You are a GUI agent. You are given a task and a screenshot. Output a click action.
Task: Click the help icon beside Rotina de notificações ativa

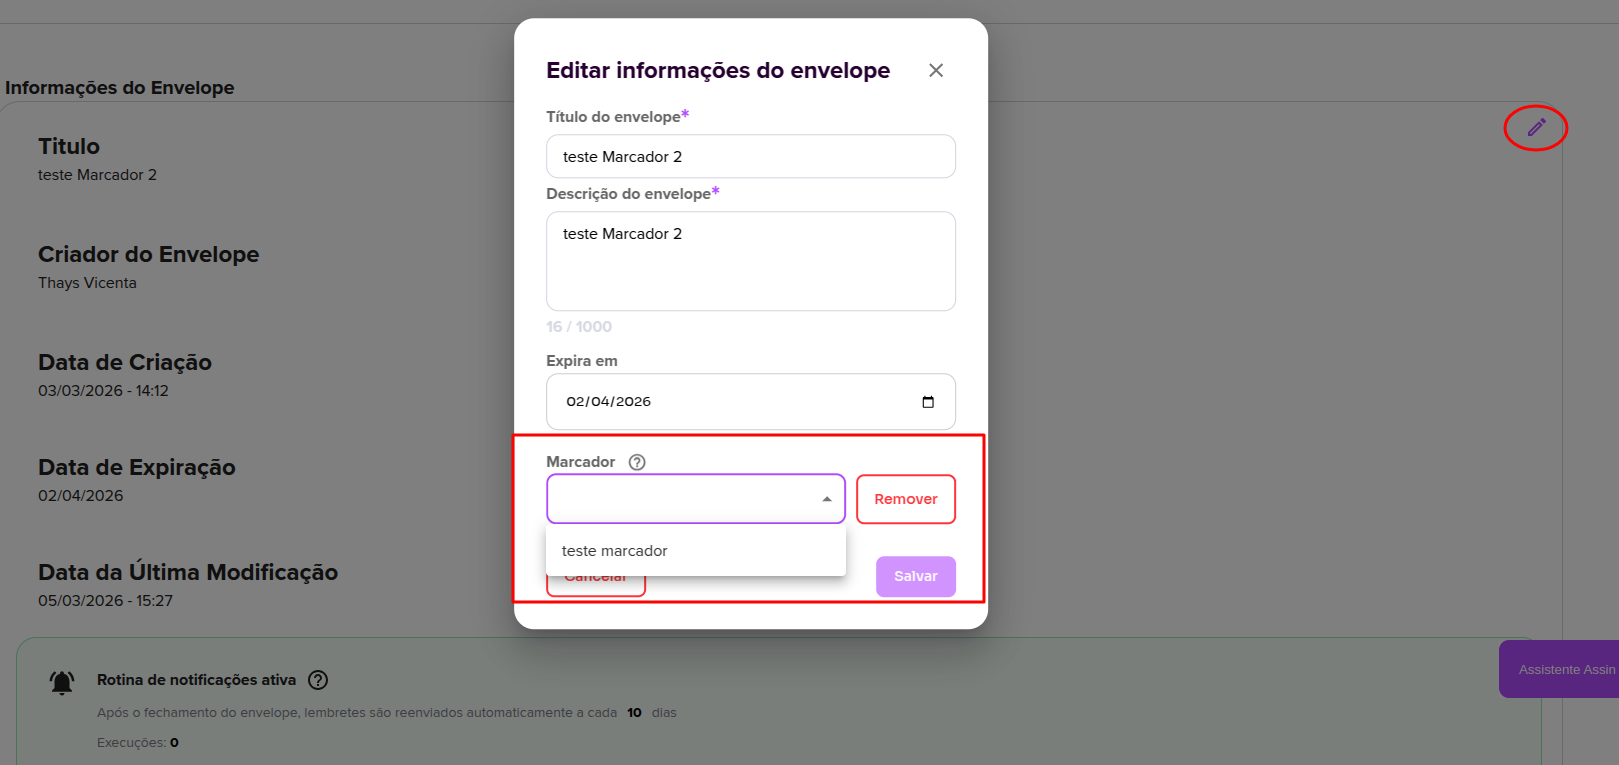(317, 680)
